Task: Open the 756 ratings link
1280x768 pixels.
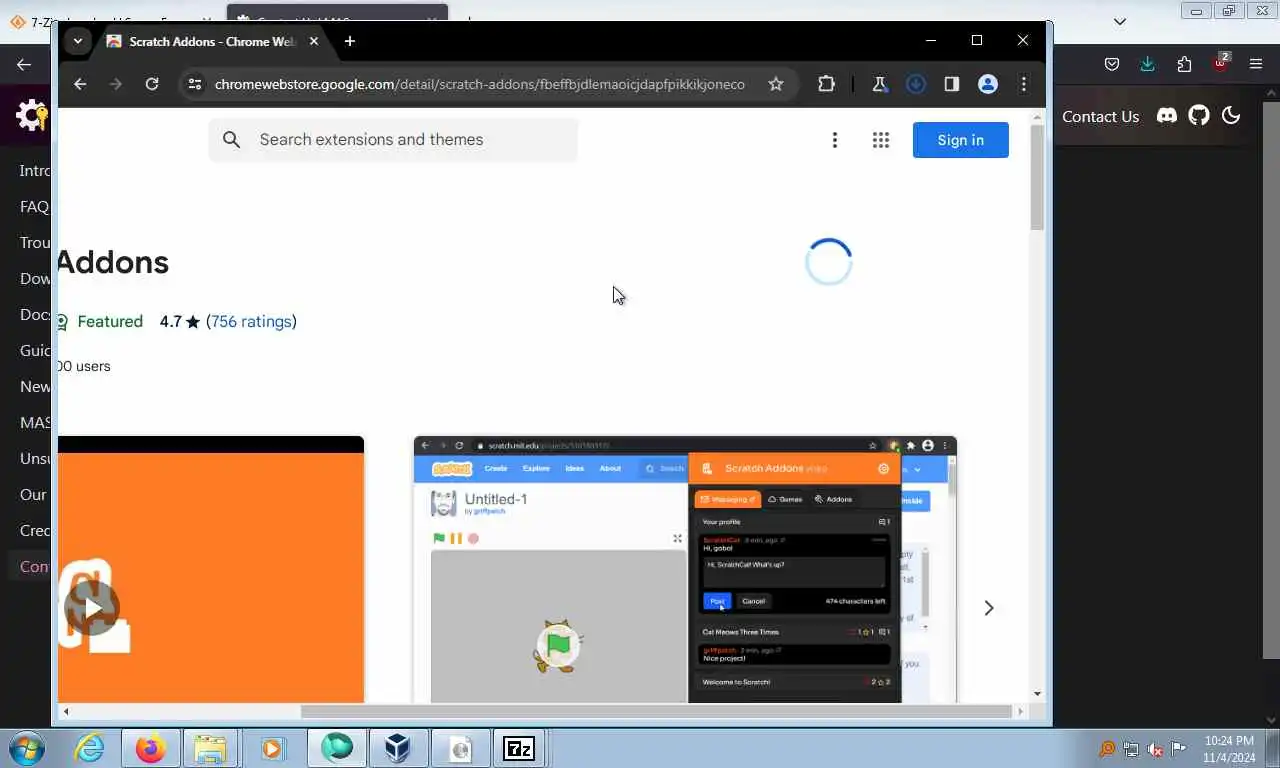Action: pyautogui.click(x=251, y=321)
